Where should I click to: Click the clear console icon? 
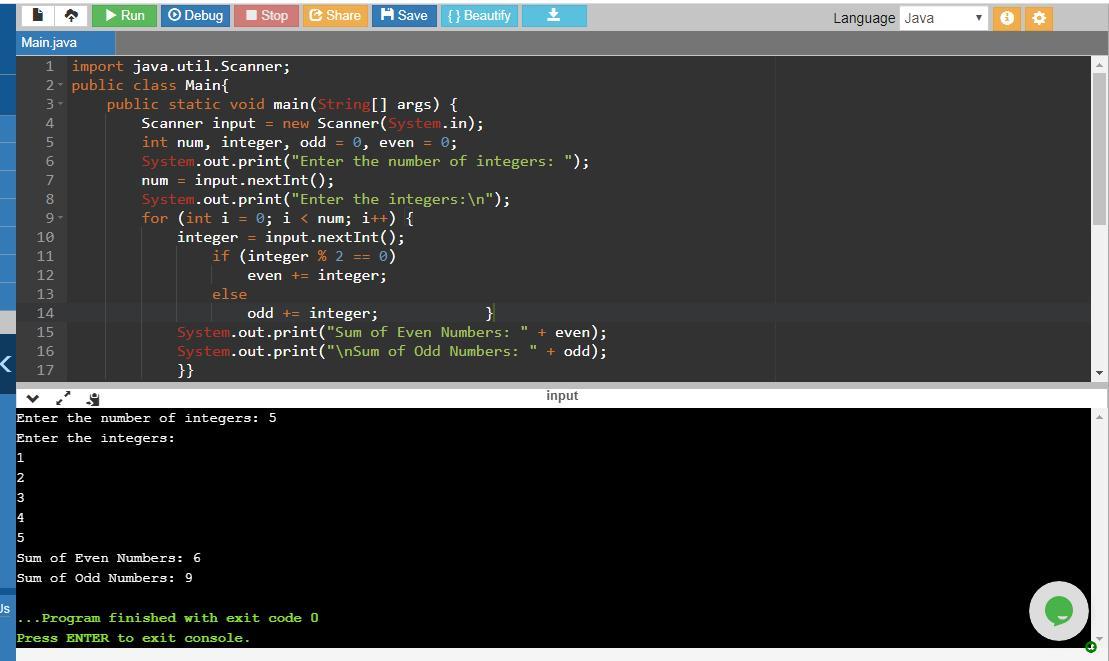tap(93, 398)
